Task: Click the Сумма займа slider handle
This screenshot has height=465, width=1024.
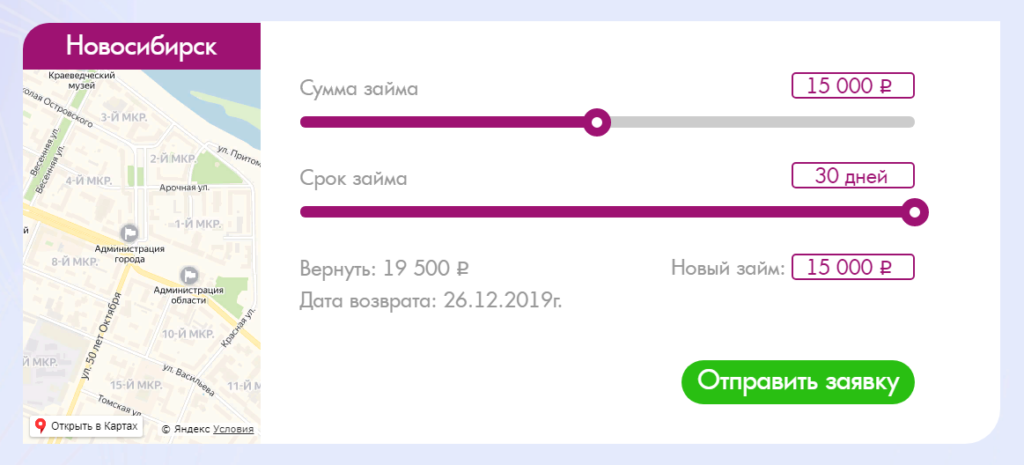Action: pos(597,122)
